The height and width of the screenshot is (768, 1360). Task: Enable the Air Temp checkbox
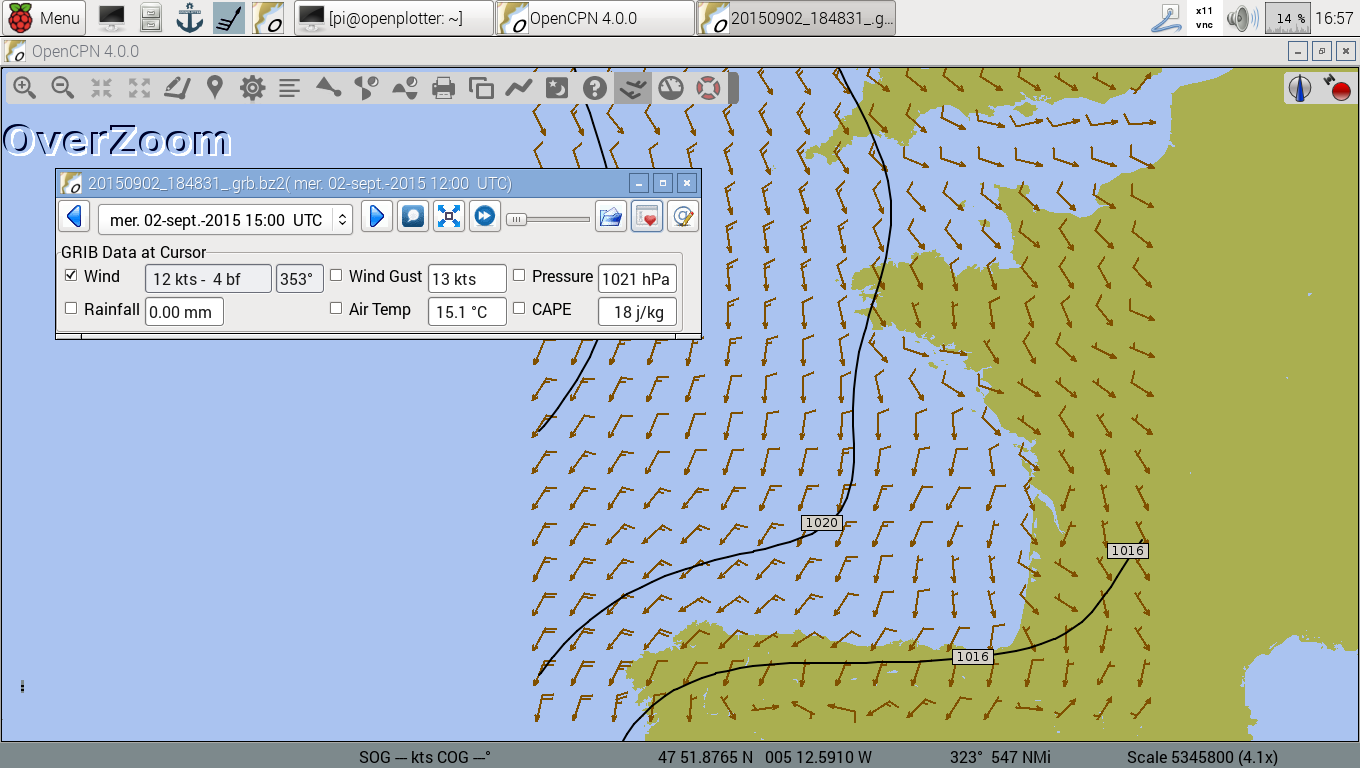pyautogui.click(x=336, y=308)
